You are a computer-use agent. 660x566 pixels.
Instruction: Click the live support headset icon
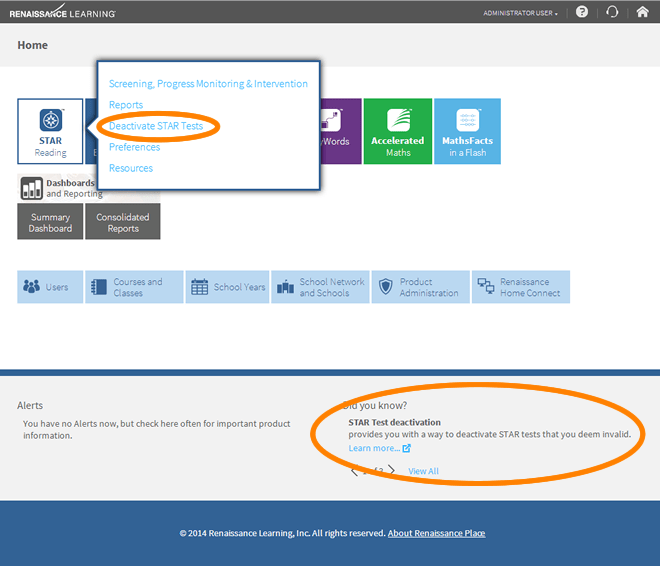pyautogui.click(x=612, y=12)
